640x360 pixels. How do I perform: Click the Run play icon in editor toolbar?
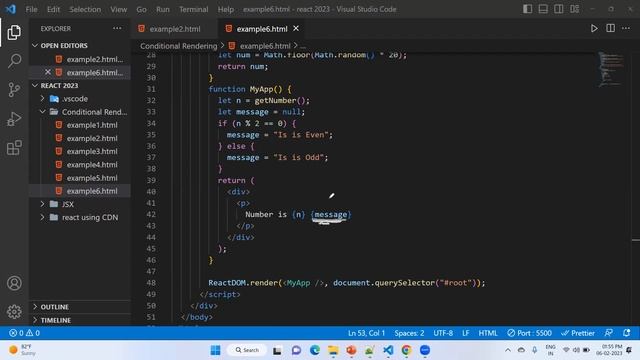[594, 29]
